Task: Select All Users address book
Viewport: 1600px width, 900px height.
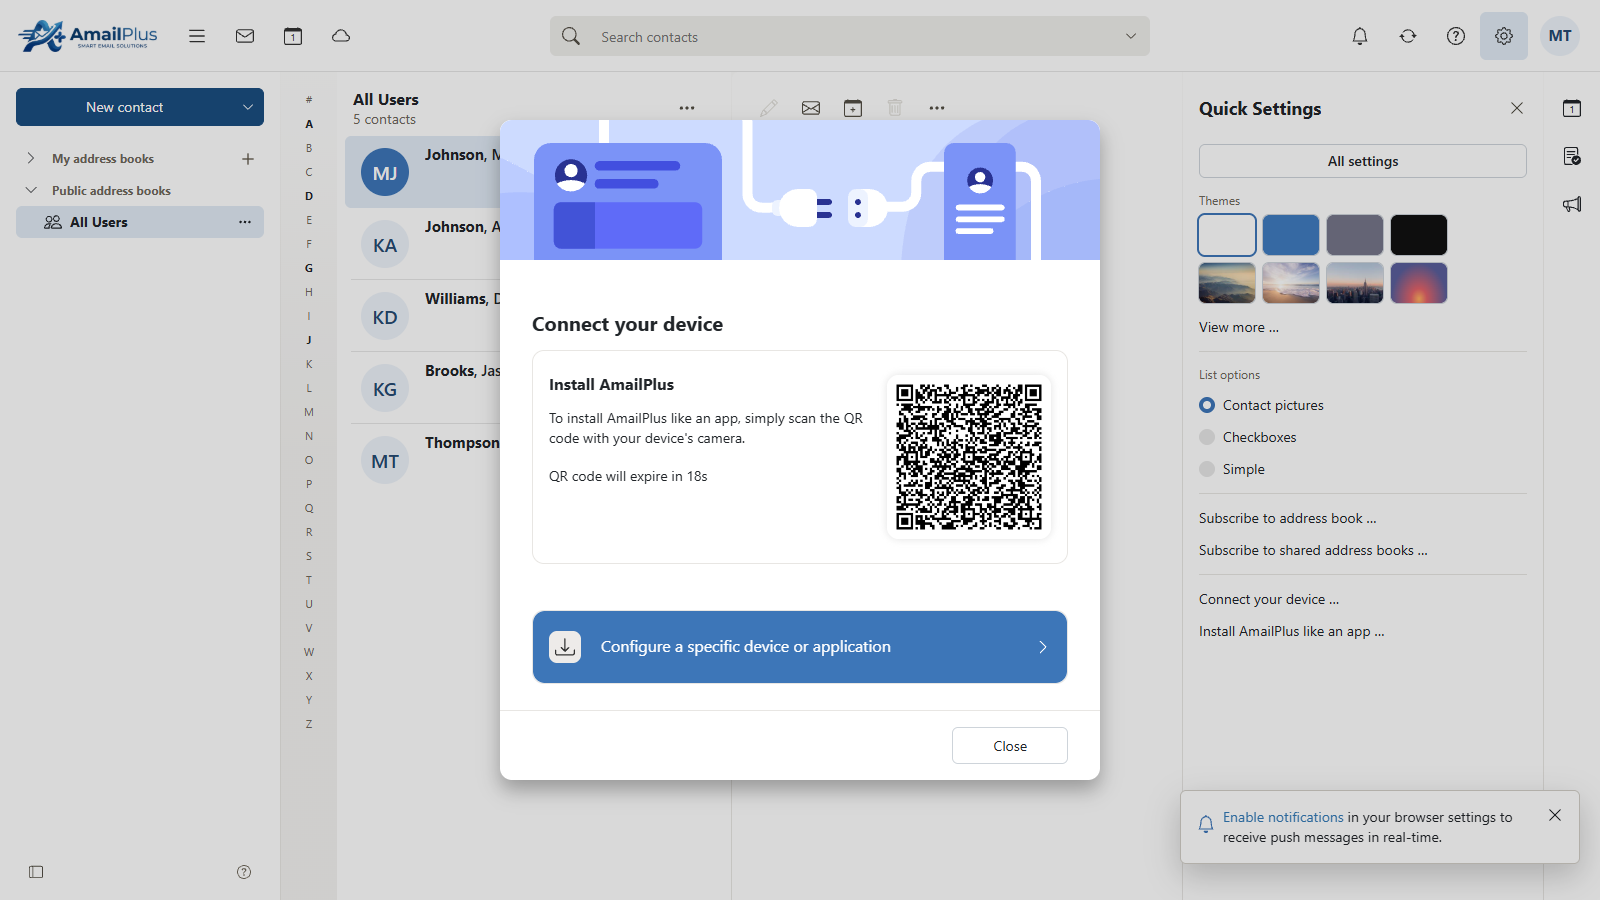Action: 140,222
